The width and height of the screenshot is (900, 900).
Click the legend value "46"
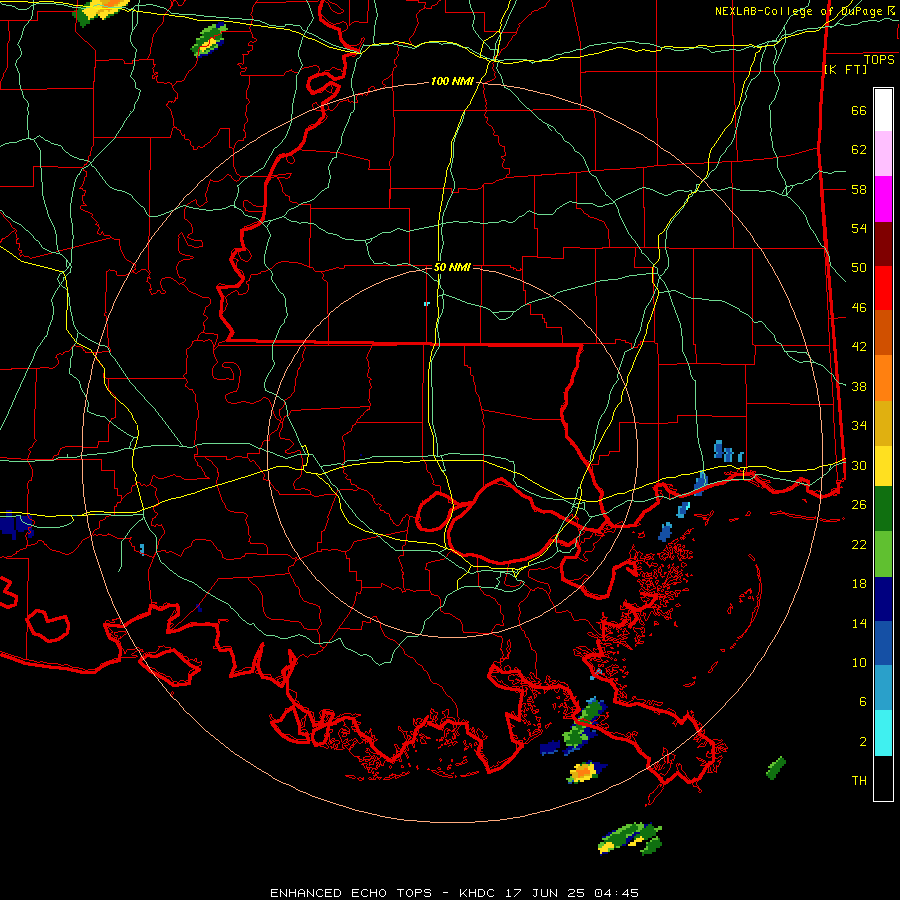point(859,308)
